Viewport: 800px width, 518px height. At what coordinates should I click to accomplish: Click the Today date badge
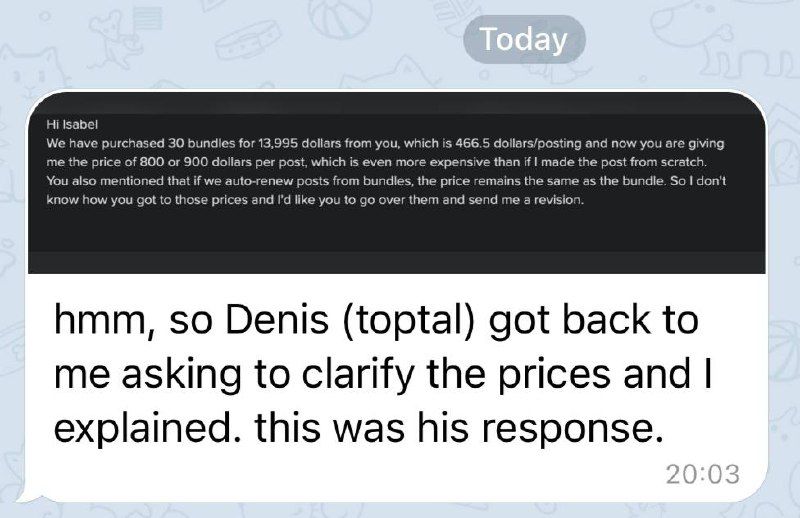point(523,40)
